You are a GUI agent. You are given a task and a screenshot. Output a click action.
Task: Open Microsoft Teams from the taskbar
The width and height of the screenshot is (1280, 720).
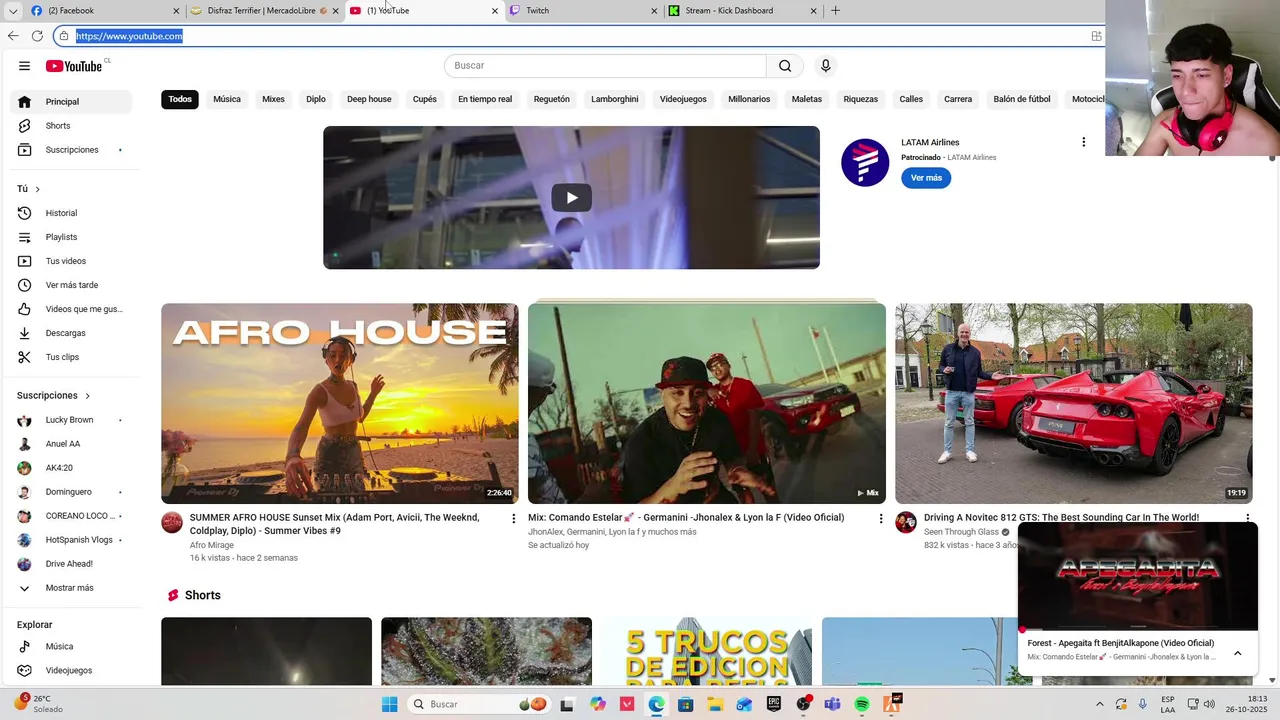click(832, 704)
